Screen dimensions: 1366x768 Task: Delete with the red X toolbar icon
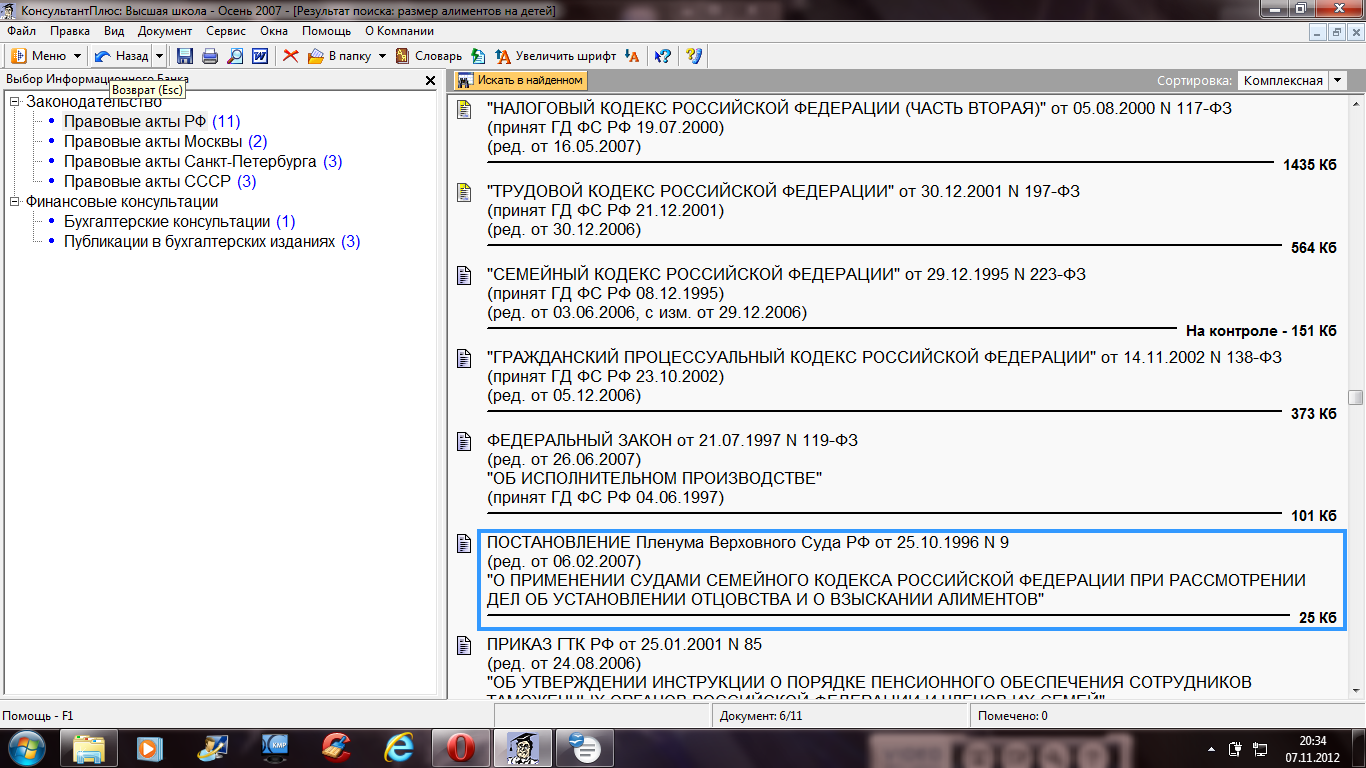pyautogui.click(x=291, y=56)
